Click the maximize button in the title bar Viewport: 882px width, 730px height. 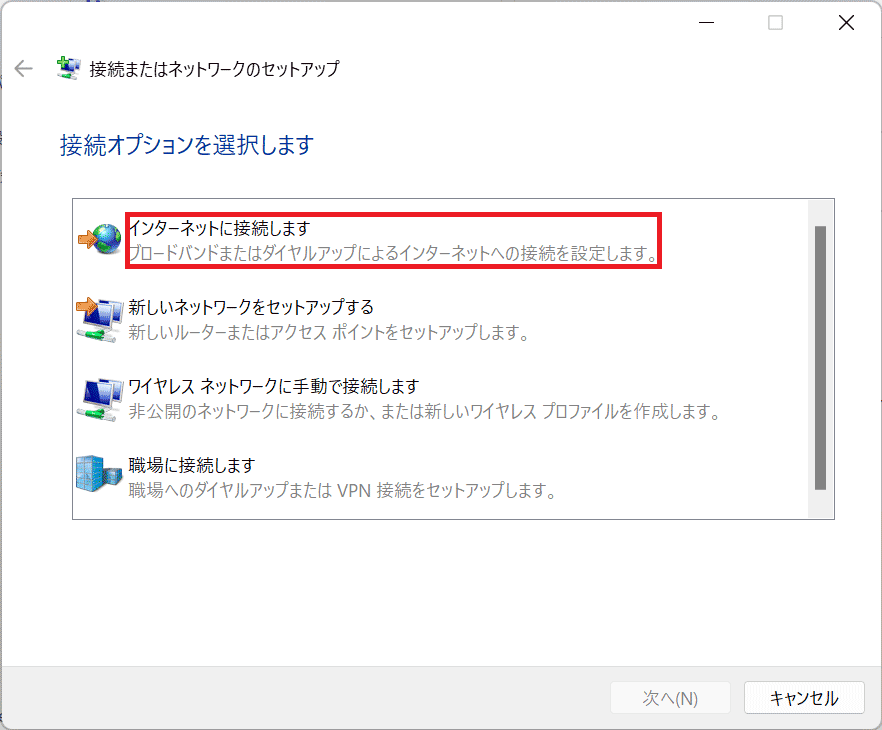[775, 23]
